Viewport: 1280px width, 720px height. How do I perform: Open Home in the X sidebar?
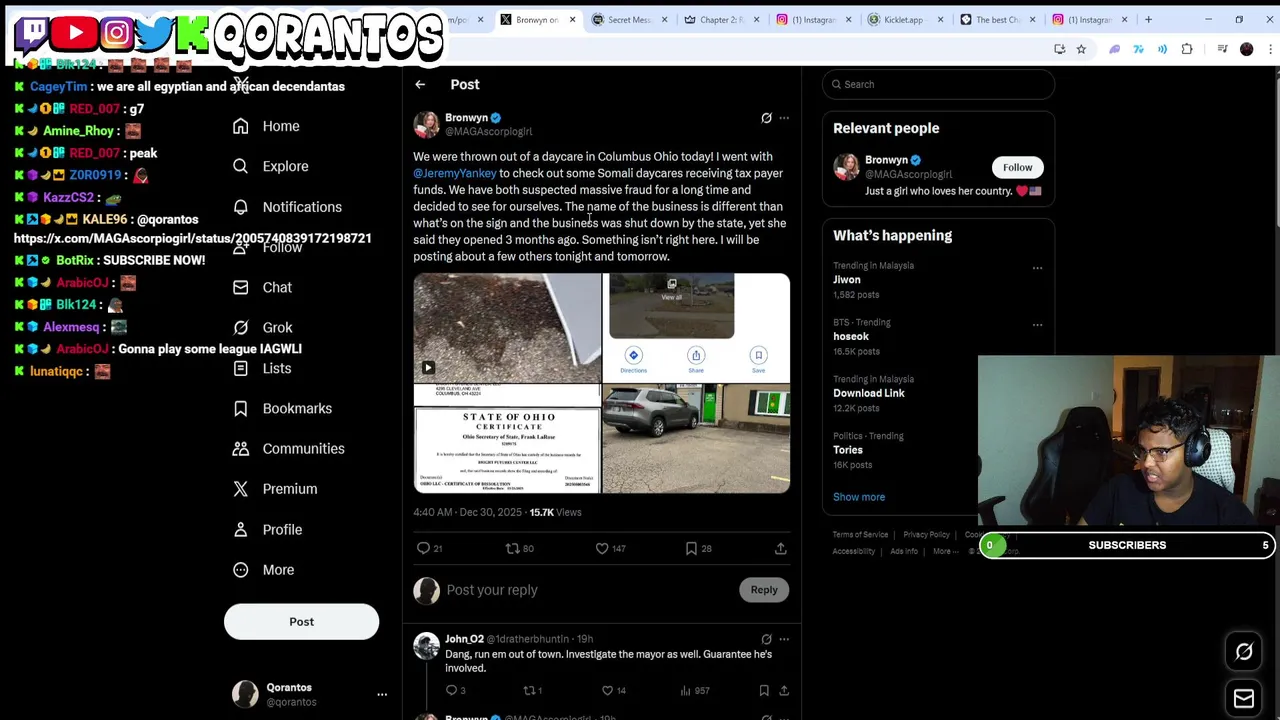[x=267, y=126]
